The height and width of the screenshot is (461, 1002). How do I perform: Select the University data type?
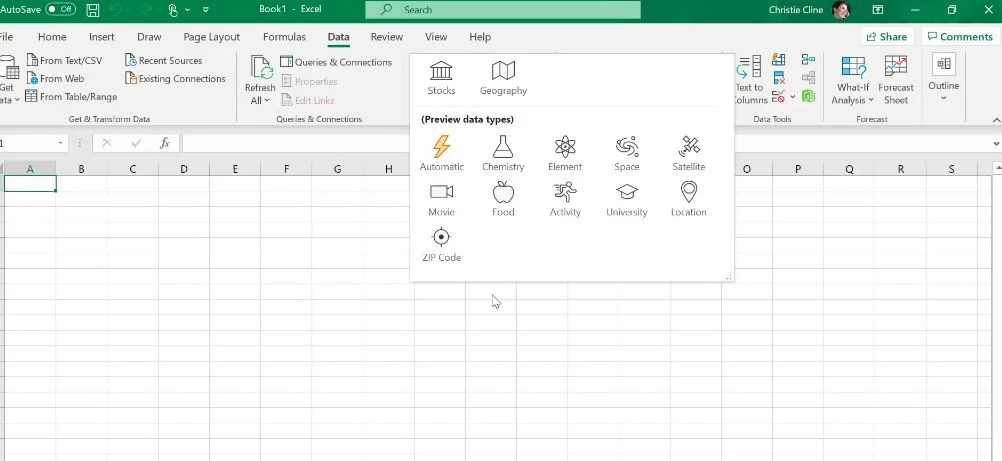[627, 198]
